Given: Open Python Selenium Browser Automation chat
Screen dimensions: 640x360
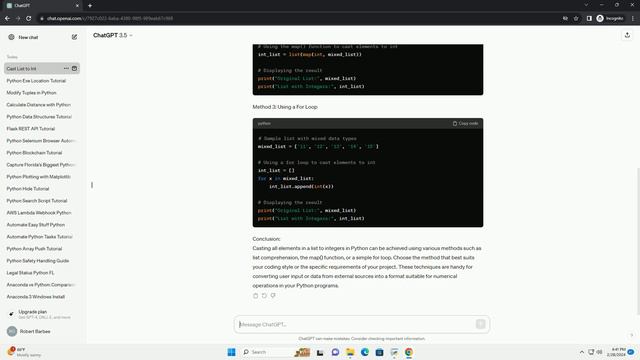Looking at the screenshot, I should coord(42,141).
